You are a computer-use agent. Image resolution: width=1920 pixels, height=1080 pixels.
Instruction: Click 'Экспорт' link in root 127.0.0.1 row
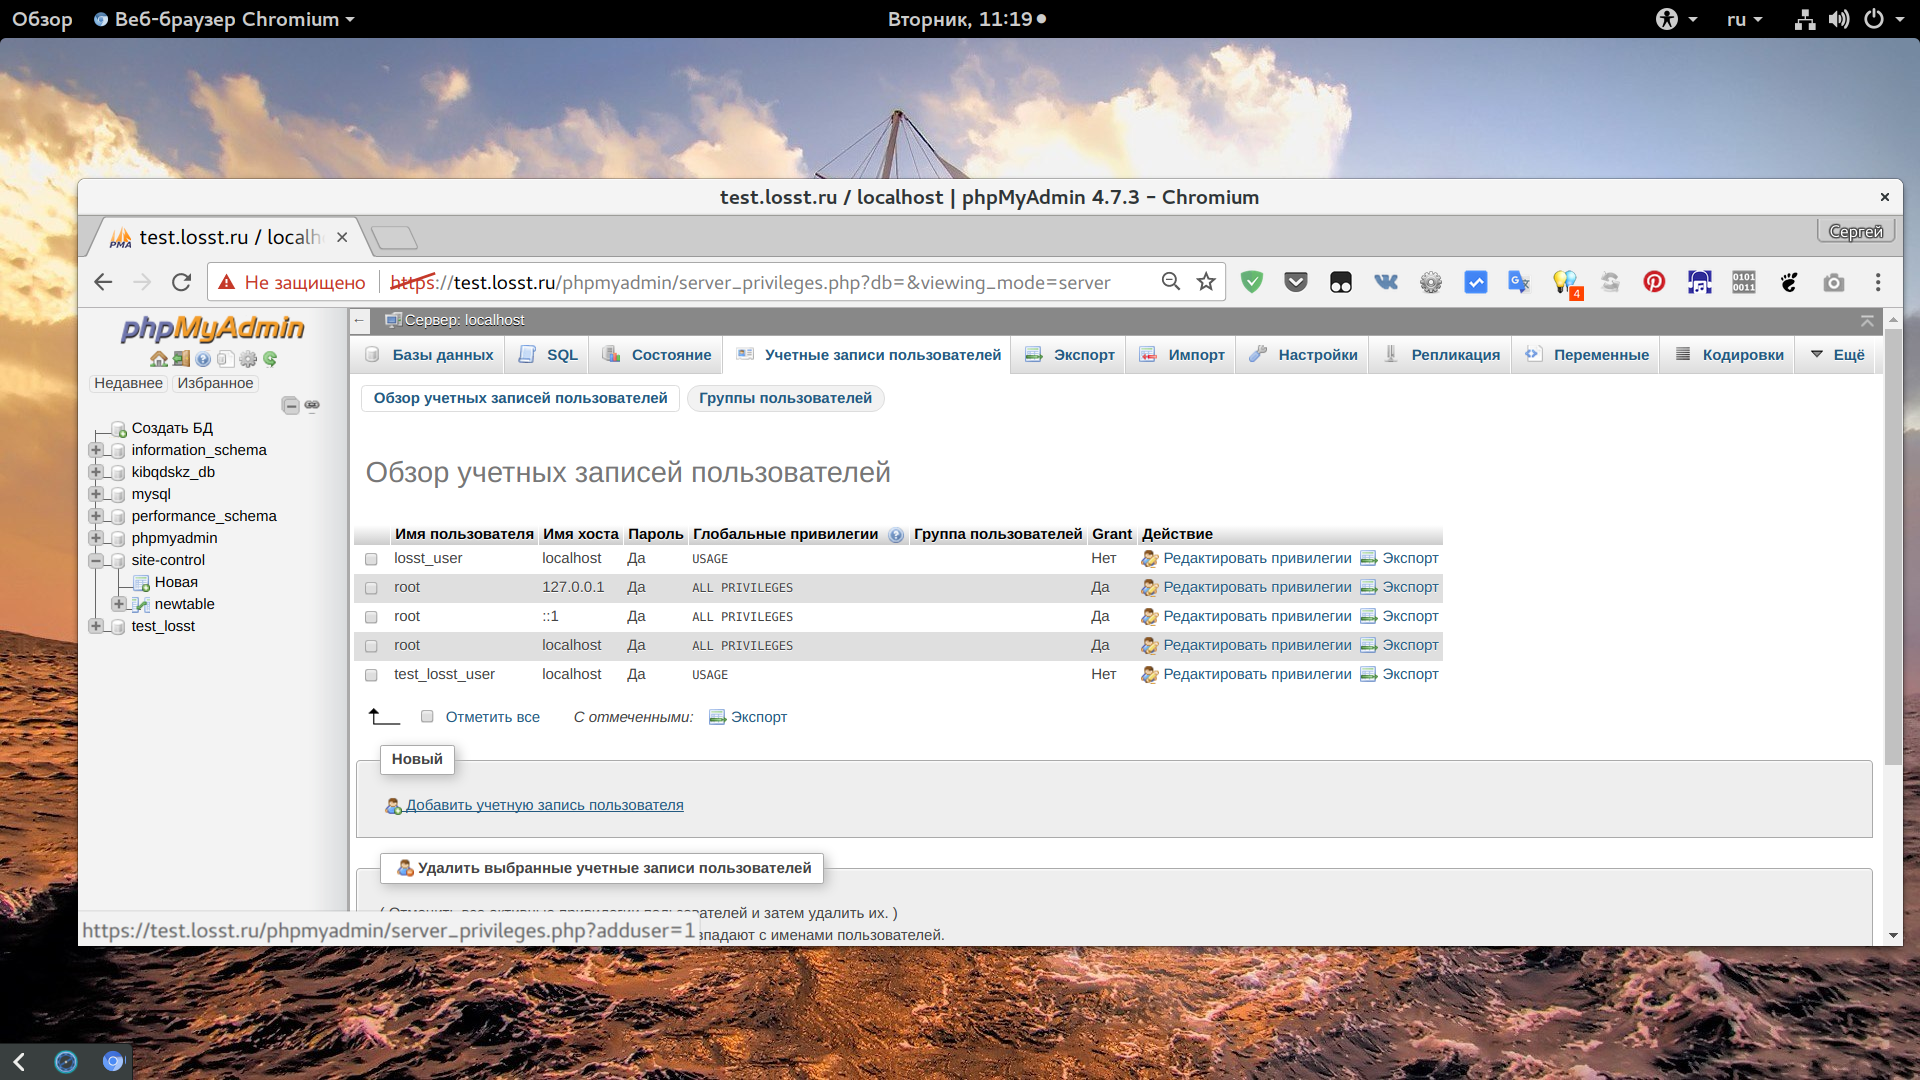pyautogui.click(x=1410, y=588)
